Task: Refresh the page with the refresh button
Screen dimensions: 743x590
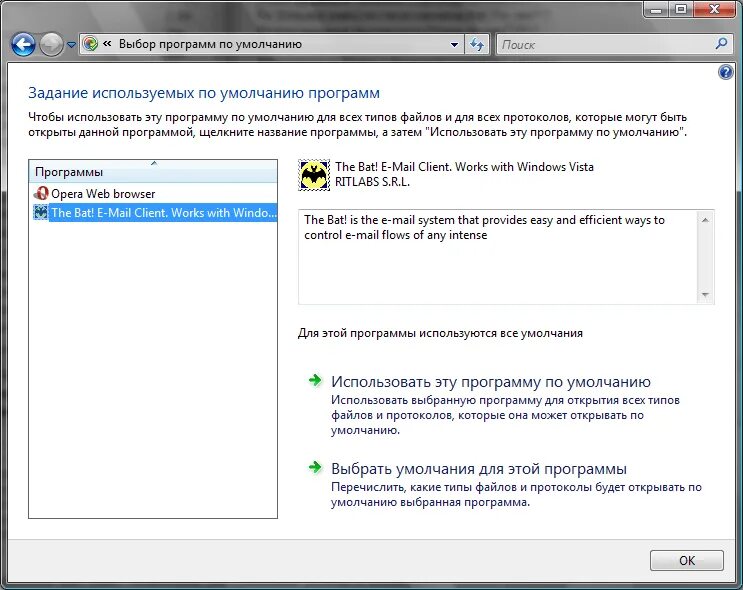Action: pos(477,45)
